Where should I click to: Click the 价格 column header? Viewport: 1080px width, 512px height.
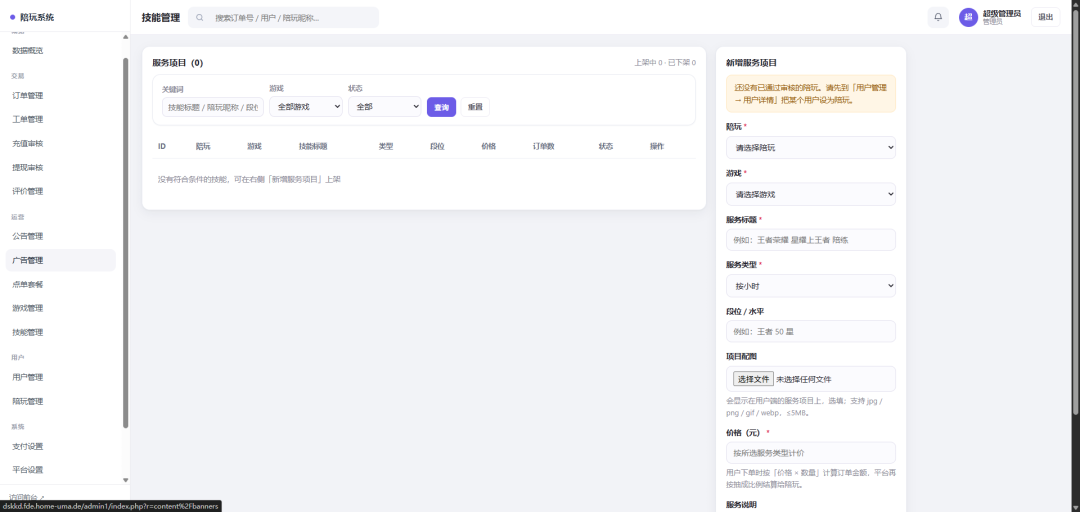click(x=488, y=146)
